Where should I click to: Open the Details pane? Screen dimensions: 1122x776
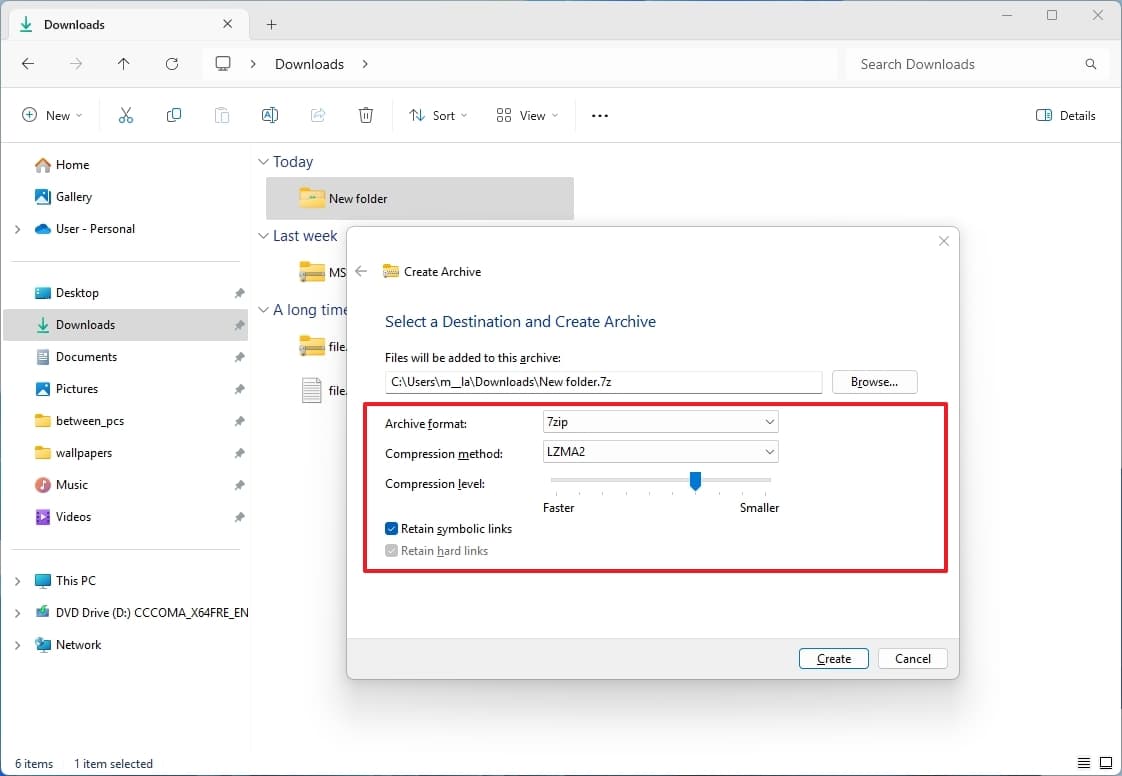point(1064,115)
